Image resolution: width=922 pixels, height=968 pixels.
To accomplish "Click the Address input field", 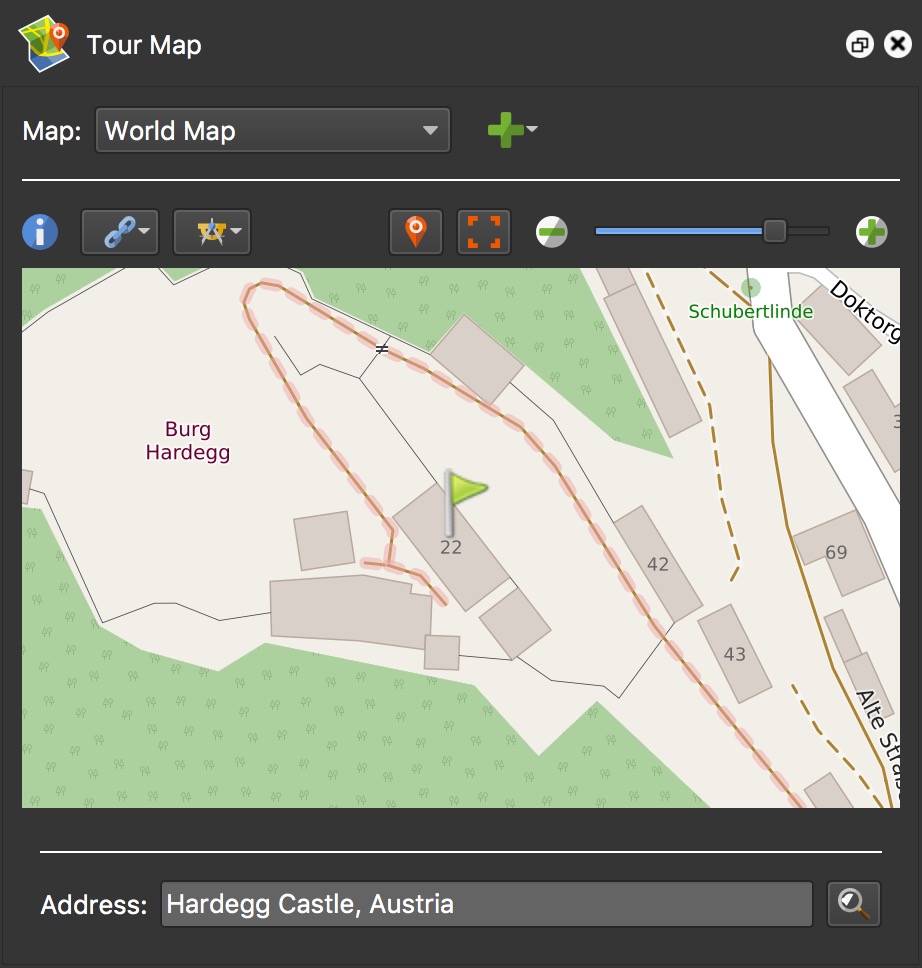I will click(486, 904).
